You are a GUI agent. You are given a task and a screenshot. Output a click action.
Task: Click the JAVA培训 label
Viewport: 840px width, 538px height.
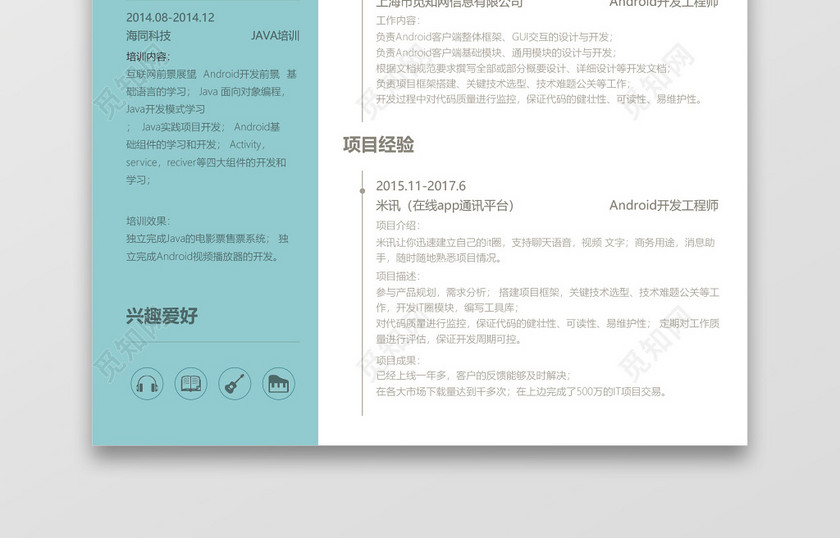click(275, 36)
